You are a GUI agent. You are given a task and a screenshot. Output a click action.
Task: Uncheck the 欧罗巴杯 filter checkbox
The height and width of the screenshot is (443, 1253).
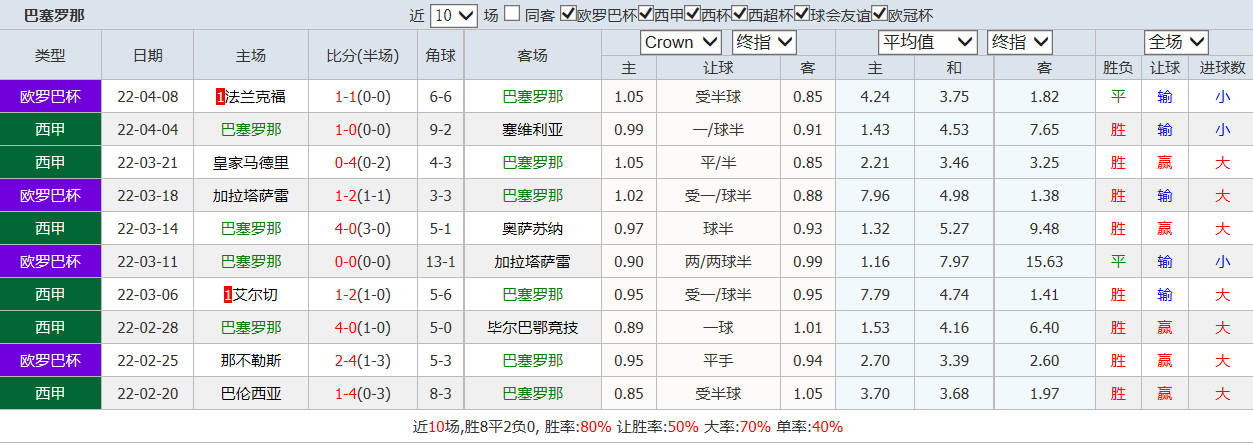point(568,14)
